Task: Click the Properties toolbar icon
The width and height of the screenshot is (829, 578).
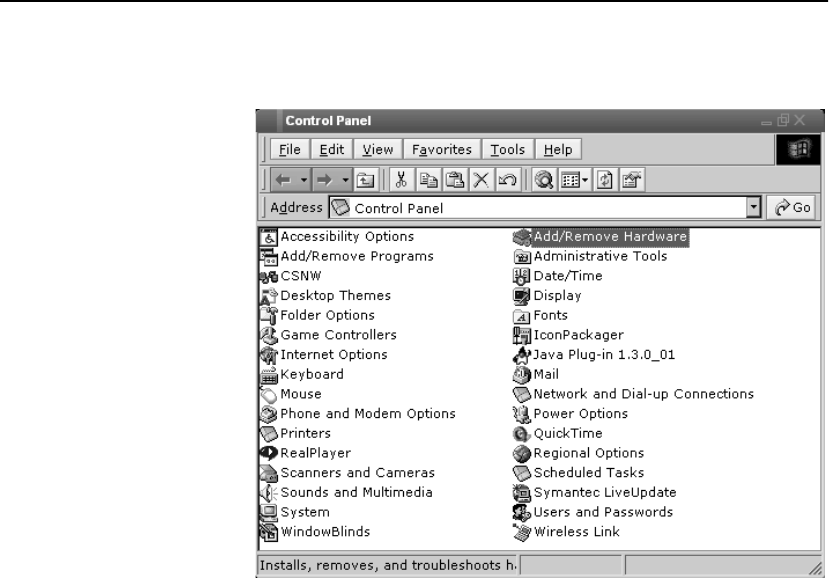Action: click(632, 180)
